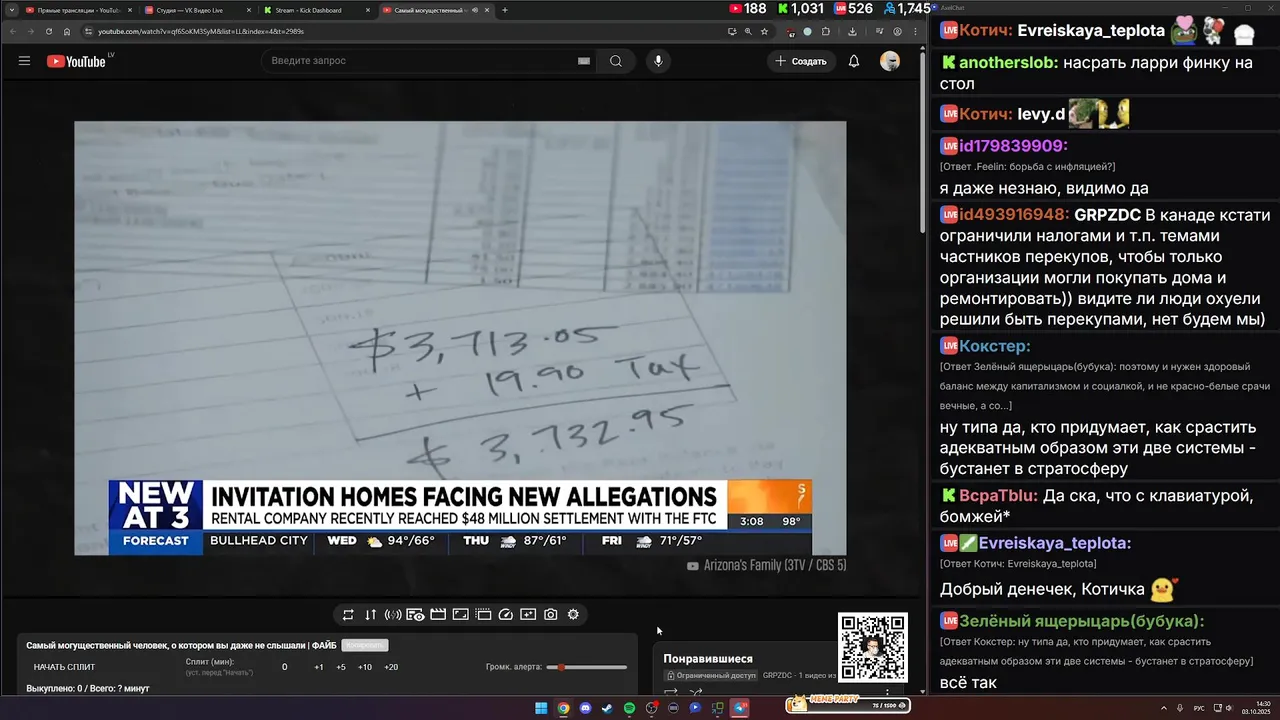Open the Понравившиеся playlist title
1280x720 pixels.
[708, 659]
